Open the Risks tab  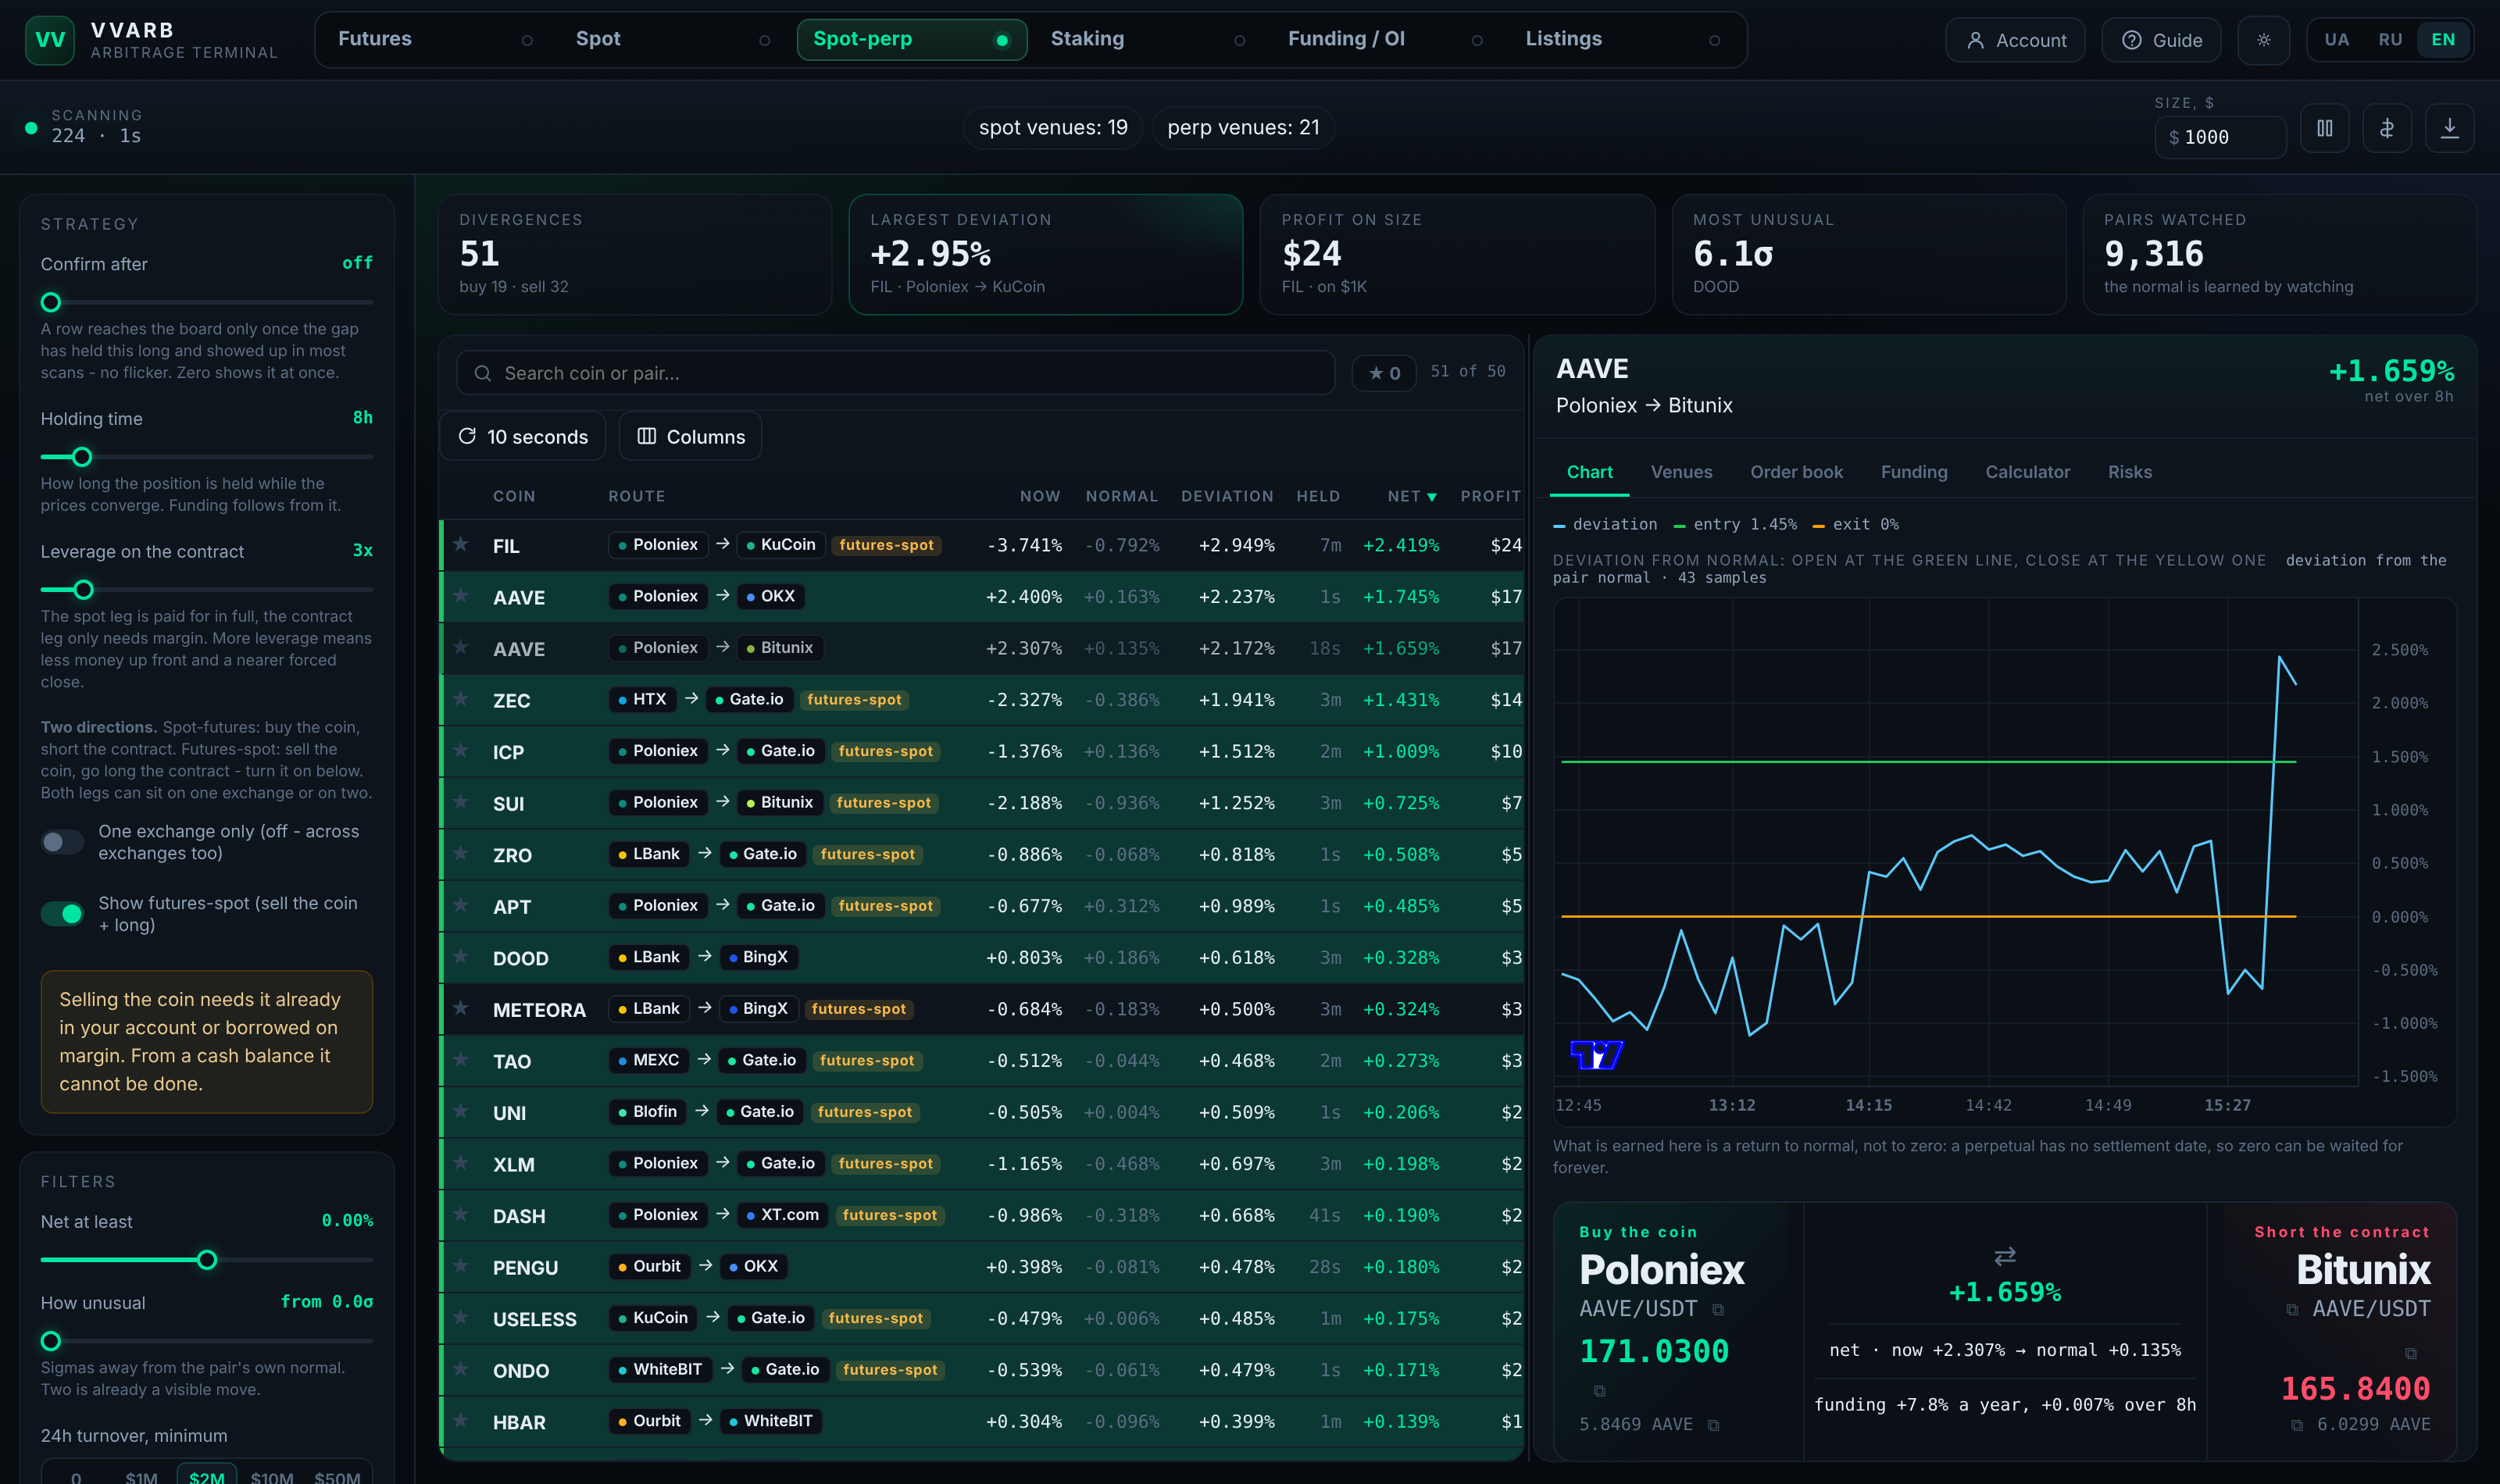pos(2129,472)
